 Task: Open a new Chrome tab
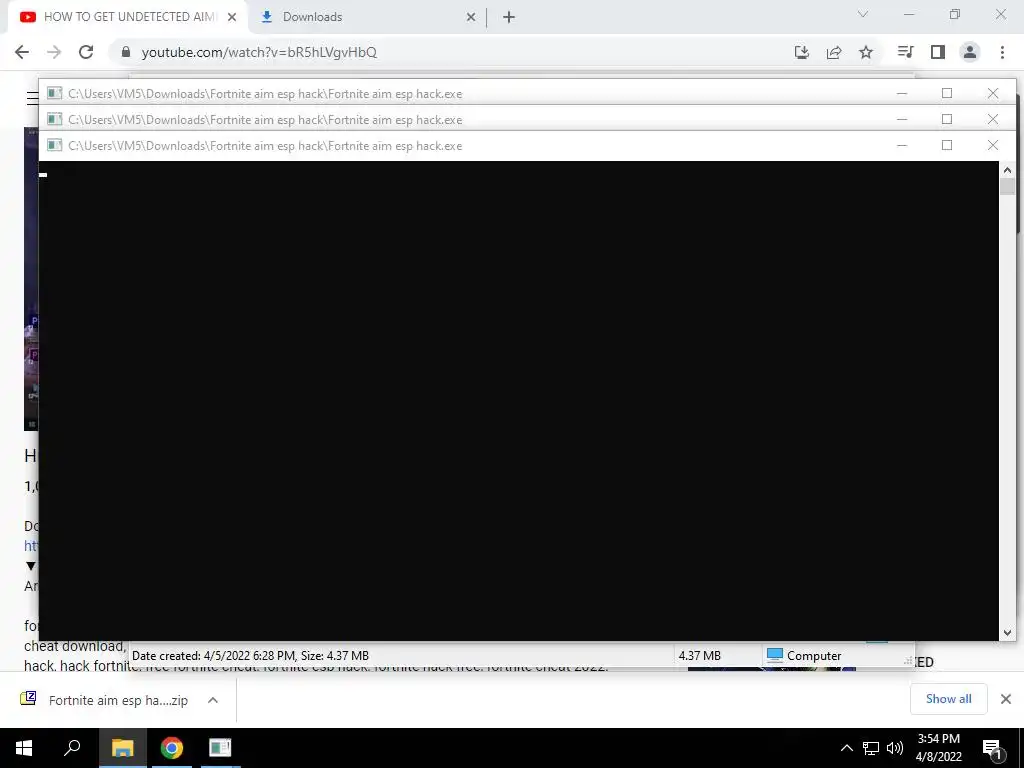point(509,17)
